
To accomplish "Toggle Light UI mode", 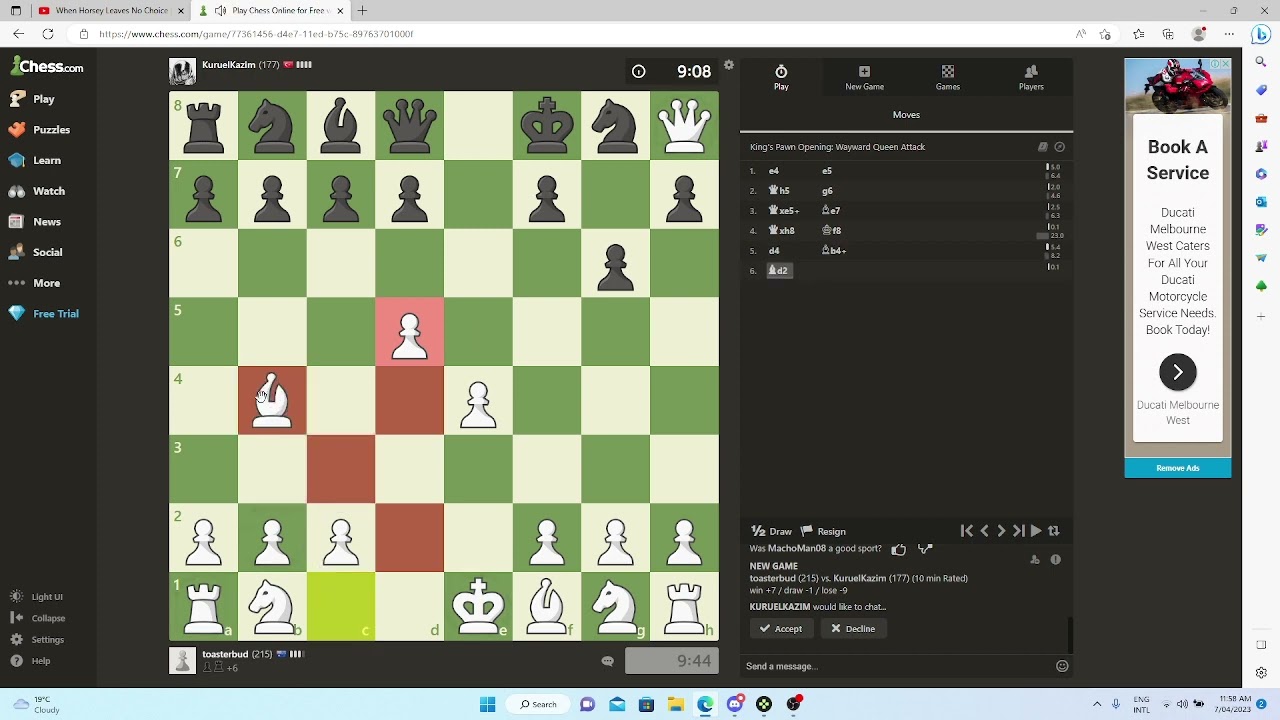I will click(37, 597).
